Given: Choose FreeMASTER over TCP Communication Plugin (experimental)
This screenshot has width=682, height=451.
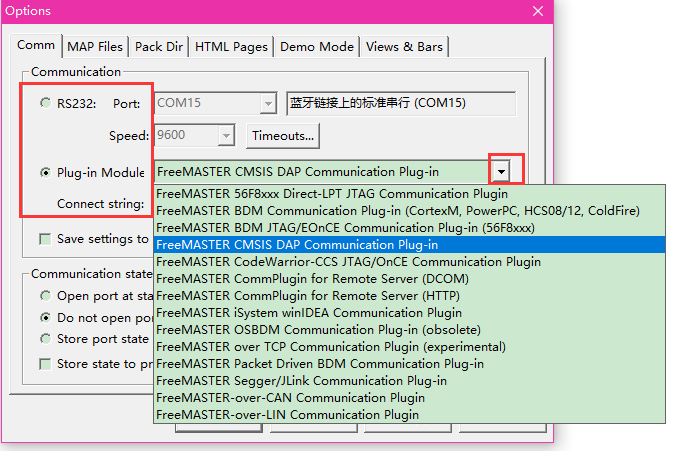Looking at the screenshot, I should click(x=410, y=346).
